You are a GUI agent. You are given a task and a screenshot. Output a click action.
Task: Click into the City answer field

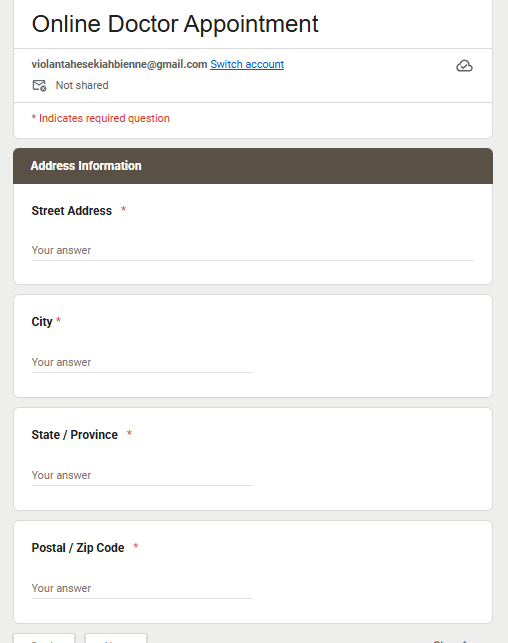click(142, 363)
